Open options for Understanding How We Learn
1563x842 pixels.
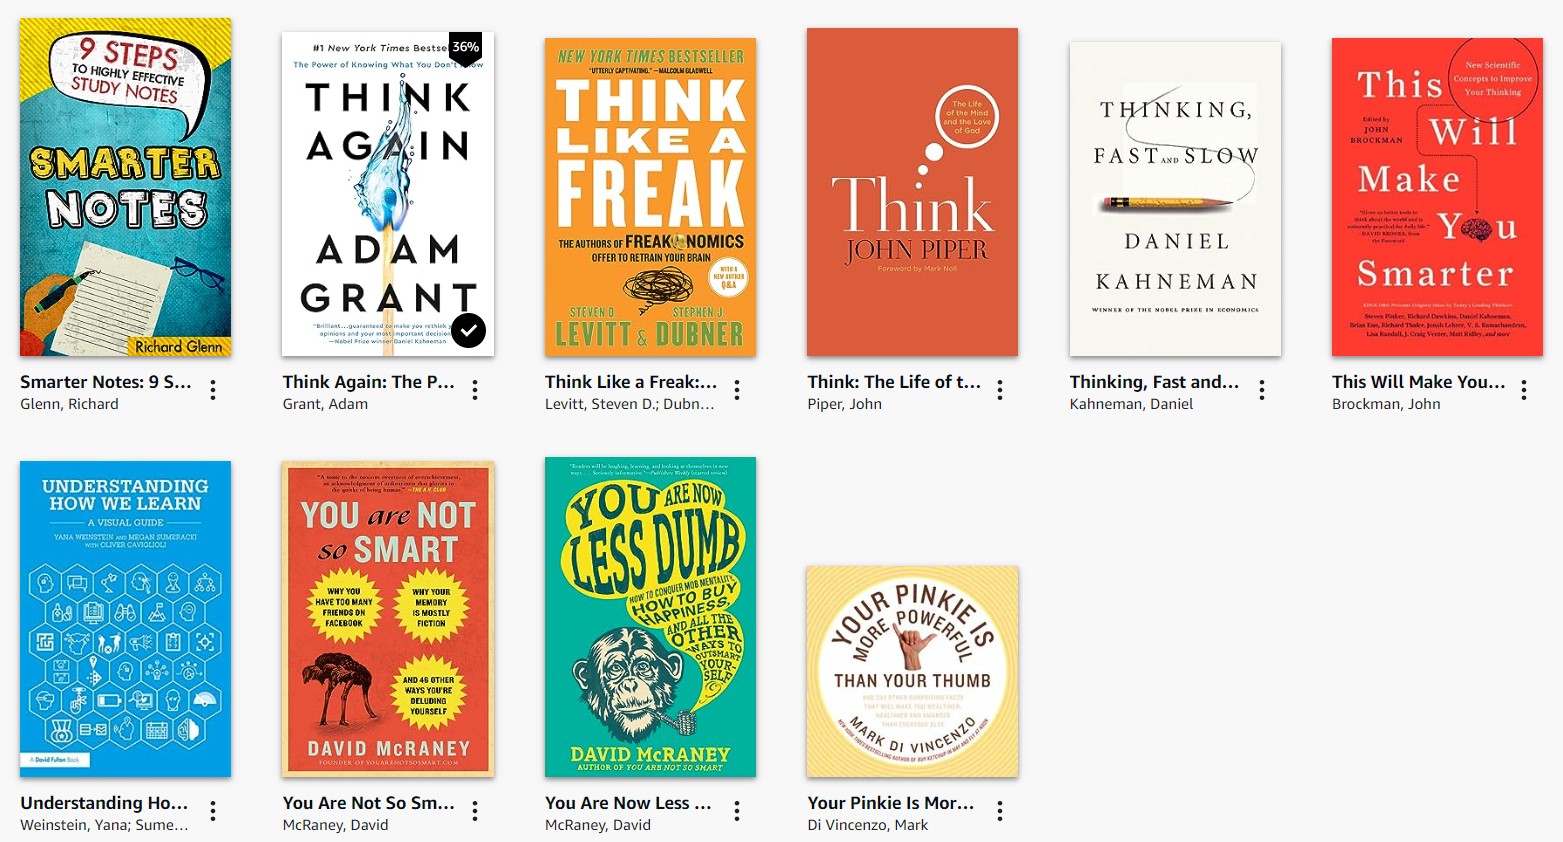click(213, 811)
